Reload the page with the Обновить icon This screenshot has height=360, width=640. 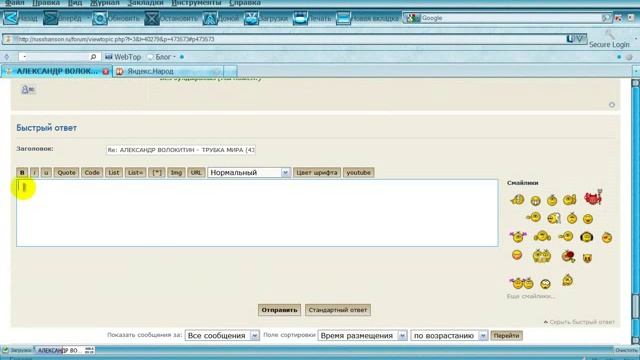pyautogui.click(x=100, y=18)
